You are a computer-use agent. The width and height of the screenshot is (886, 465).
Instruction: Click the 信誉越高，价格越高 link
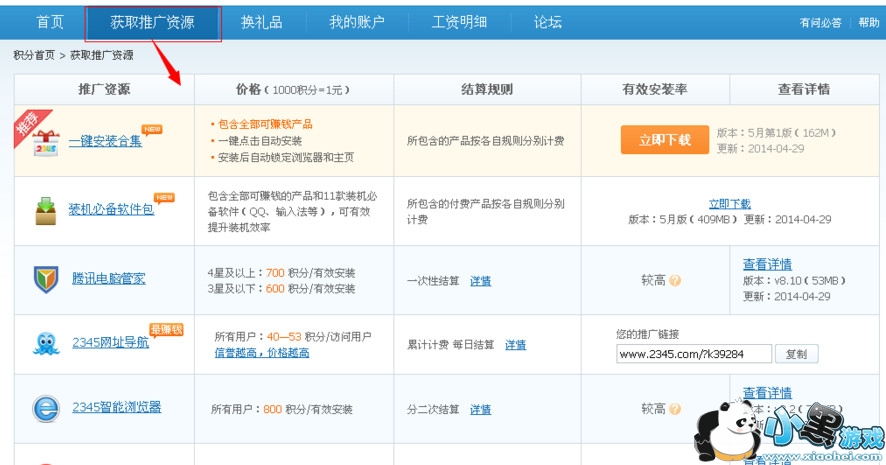262,353
